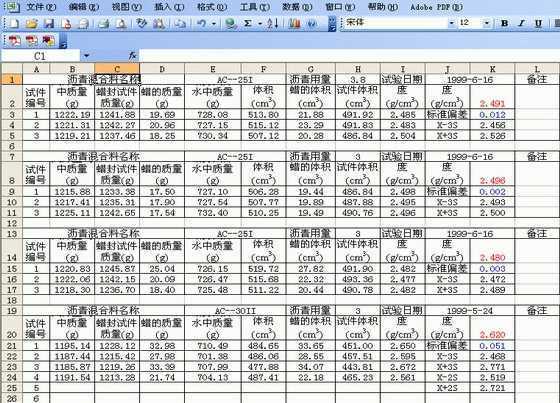Select cell with value 465.23

tap(358, 377)
